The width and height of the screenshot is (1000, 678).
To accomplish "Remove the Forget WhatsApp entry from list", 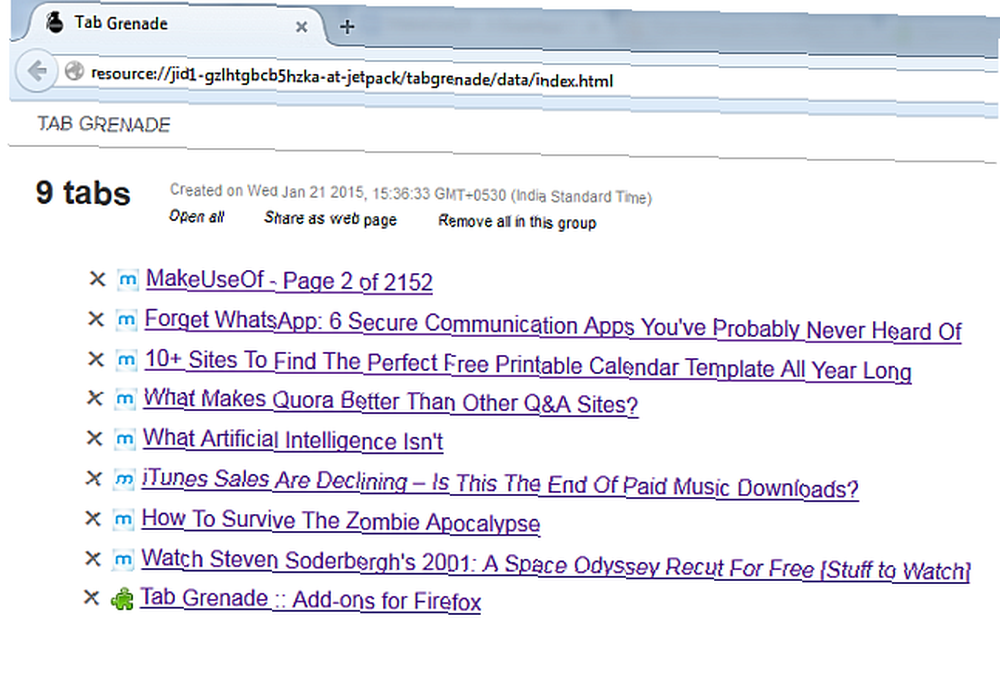I will pyautogui.click(x=96, y=318).
